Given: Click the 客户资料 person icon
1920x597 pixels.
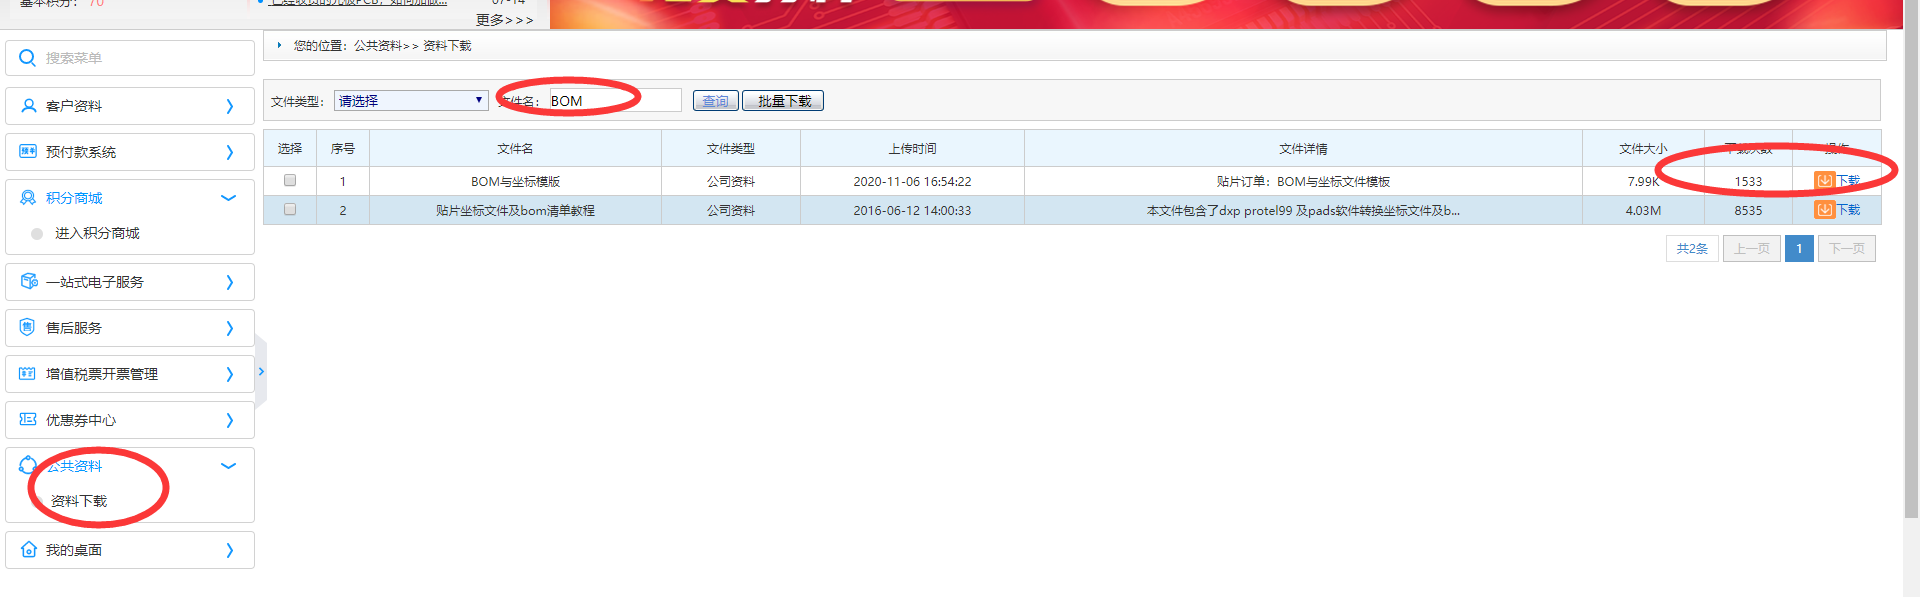Looking at the screenshot, I should [28, 106].
